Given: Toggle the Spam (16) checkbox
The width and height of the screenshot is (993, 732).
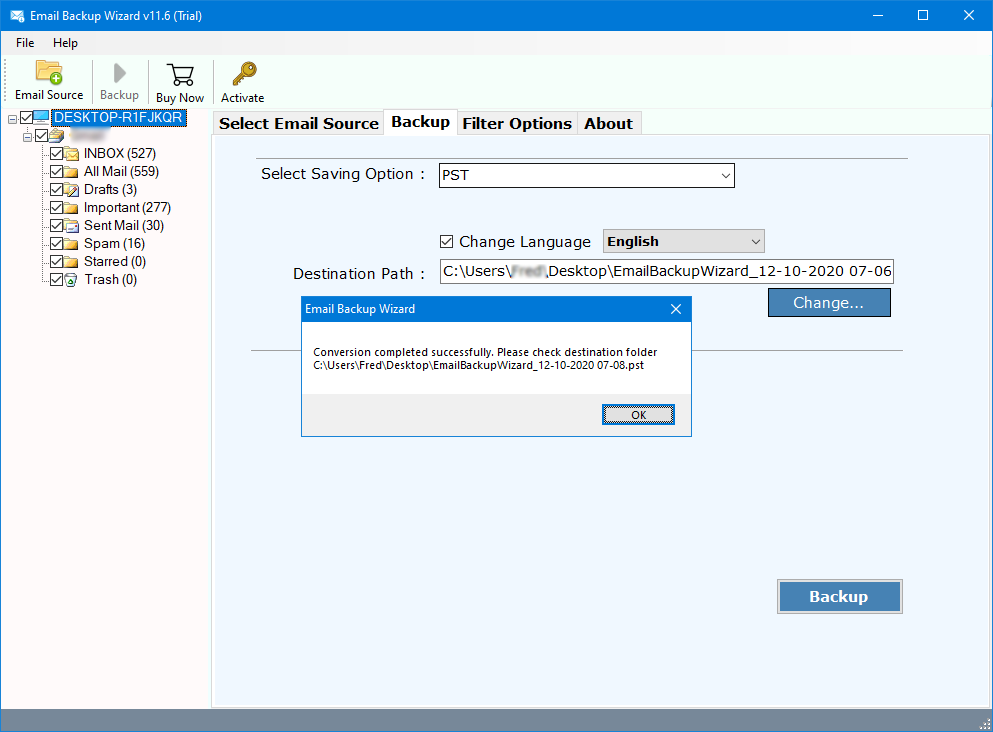Looking at the screenshot, I should (56, 244).
